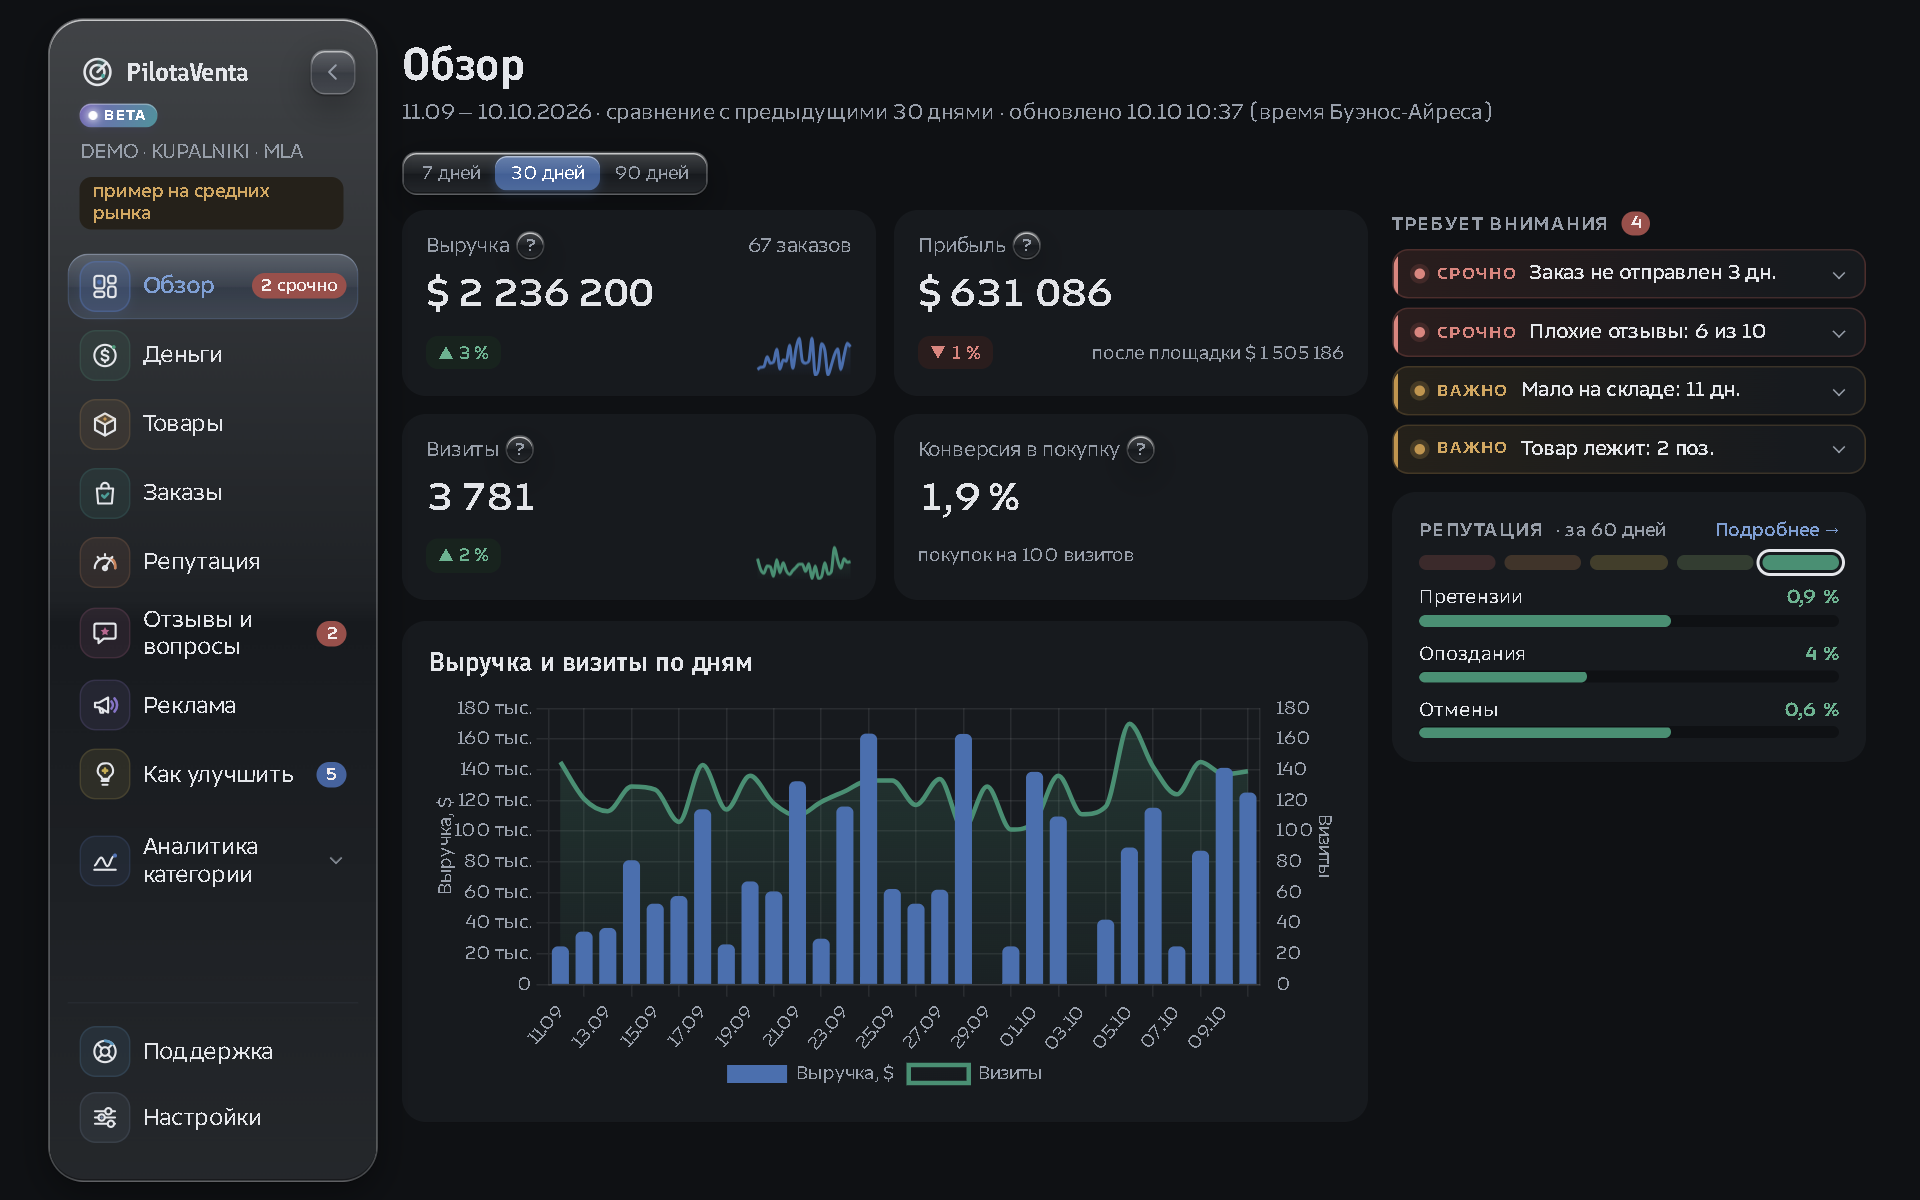Click the 2 срочно badge
The image size is (1920, 1200).
[299, 286]
